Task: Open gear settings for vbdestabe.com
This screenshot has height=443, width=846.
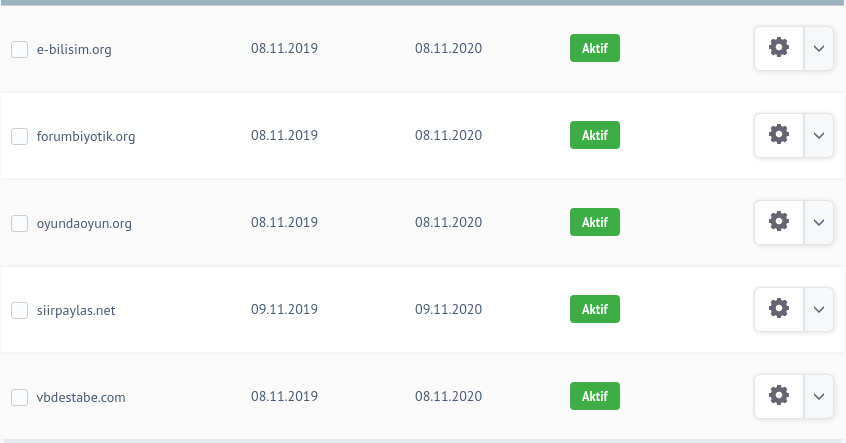Action: (x=779, y=397)
